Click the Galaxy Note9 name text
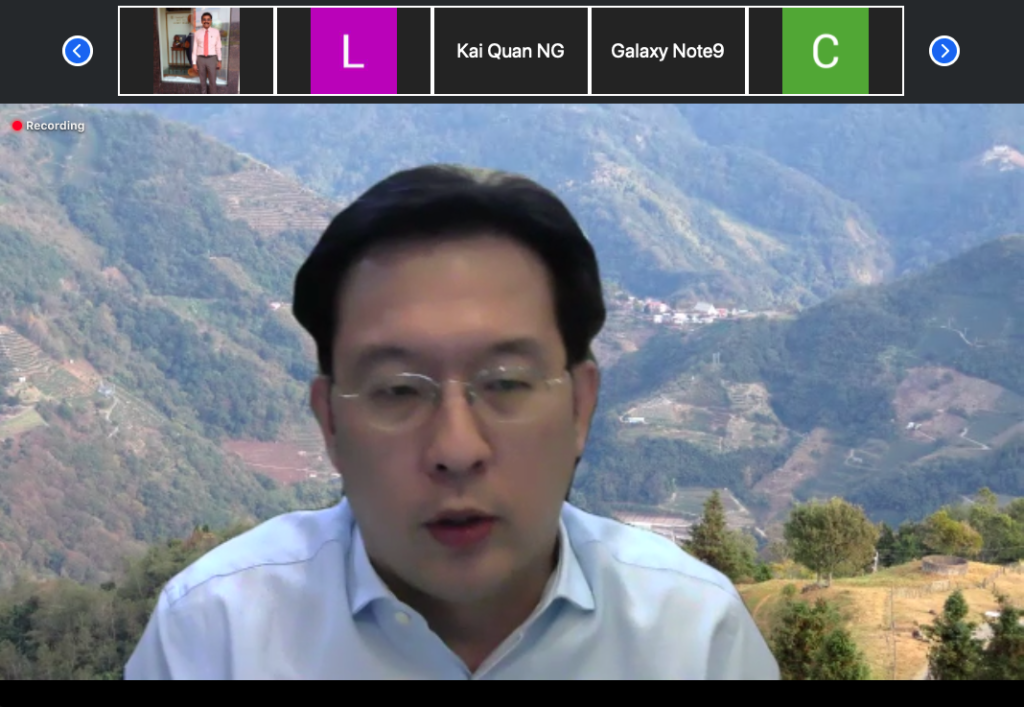This screenshot has width=1024, height=707. pyautogui.click(x=667, y=51)
